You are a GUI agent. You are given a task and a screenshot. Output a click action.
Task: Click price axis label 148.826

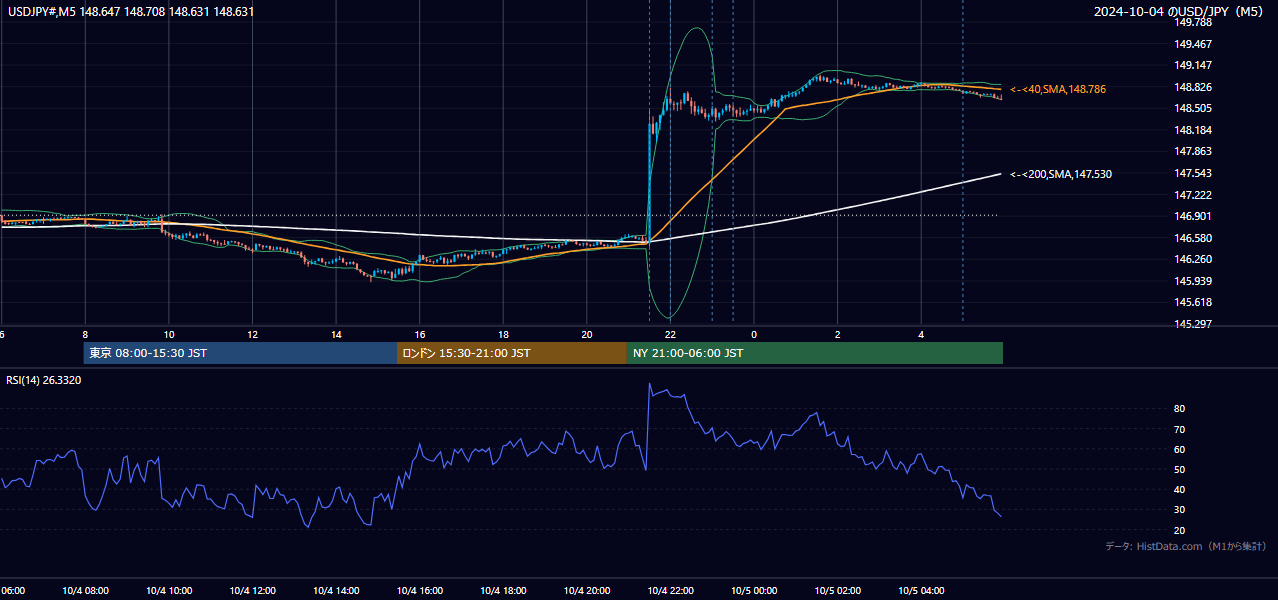[1192, 87]
